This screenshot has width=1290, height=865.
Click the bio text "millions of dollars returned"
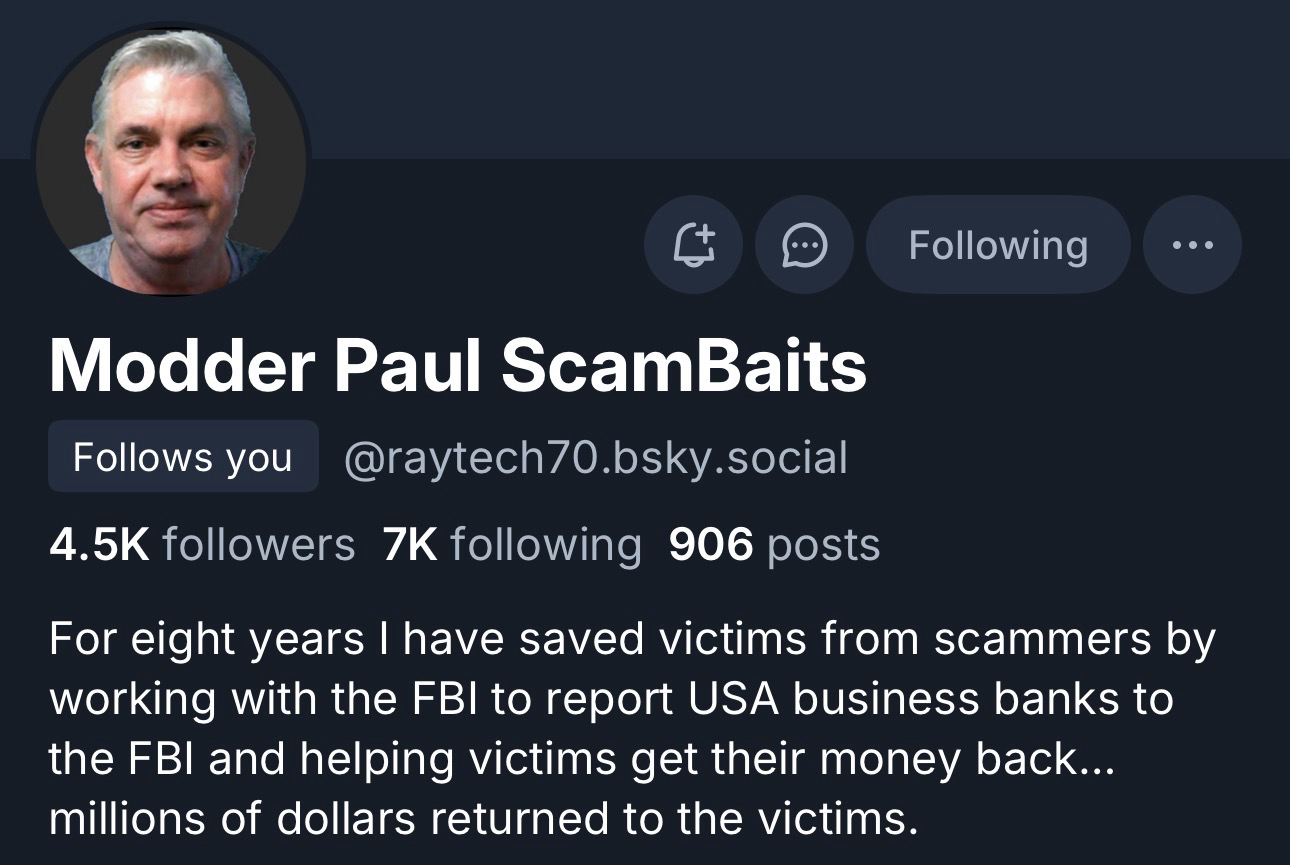482,819
